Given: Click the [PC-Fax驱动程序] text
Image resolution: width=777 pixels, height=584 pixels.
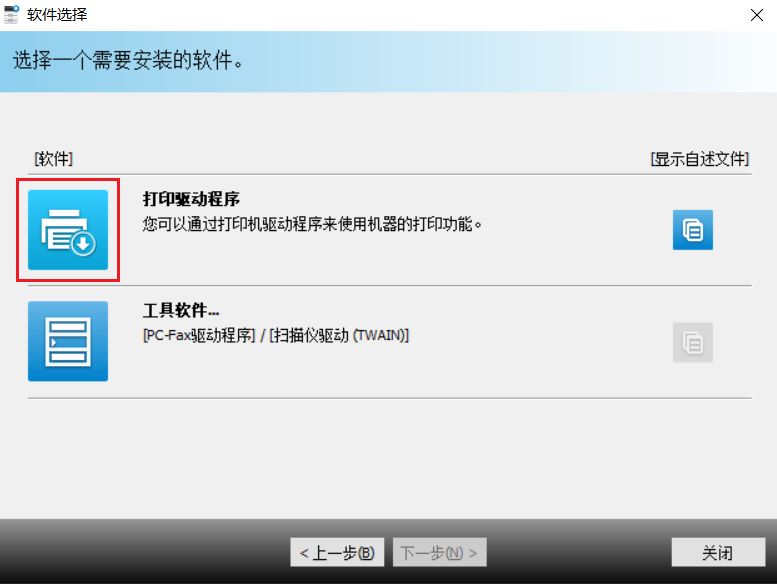Looking at the screenshot, I should (199, 335).
